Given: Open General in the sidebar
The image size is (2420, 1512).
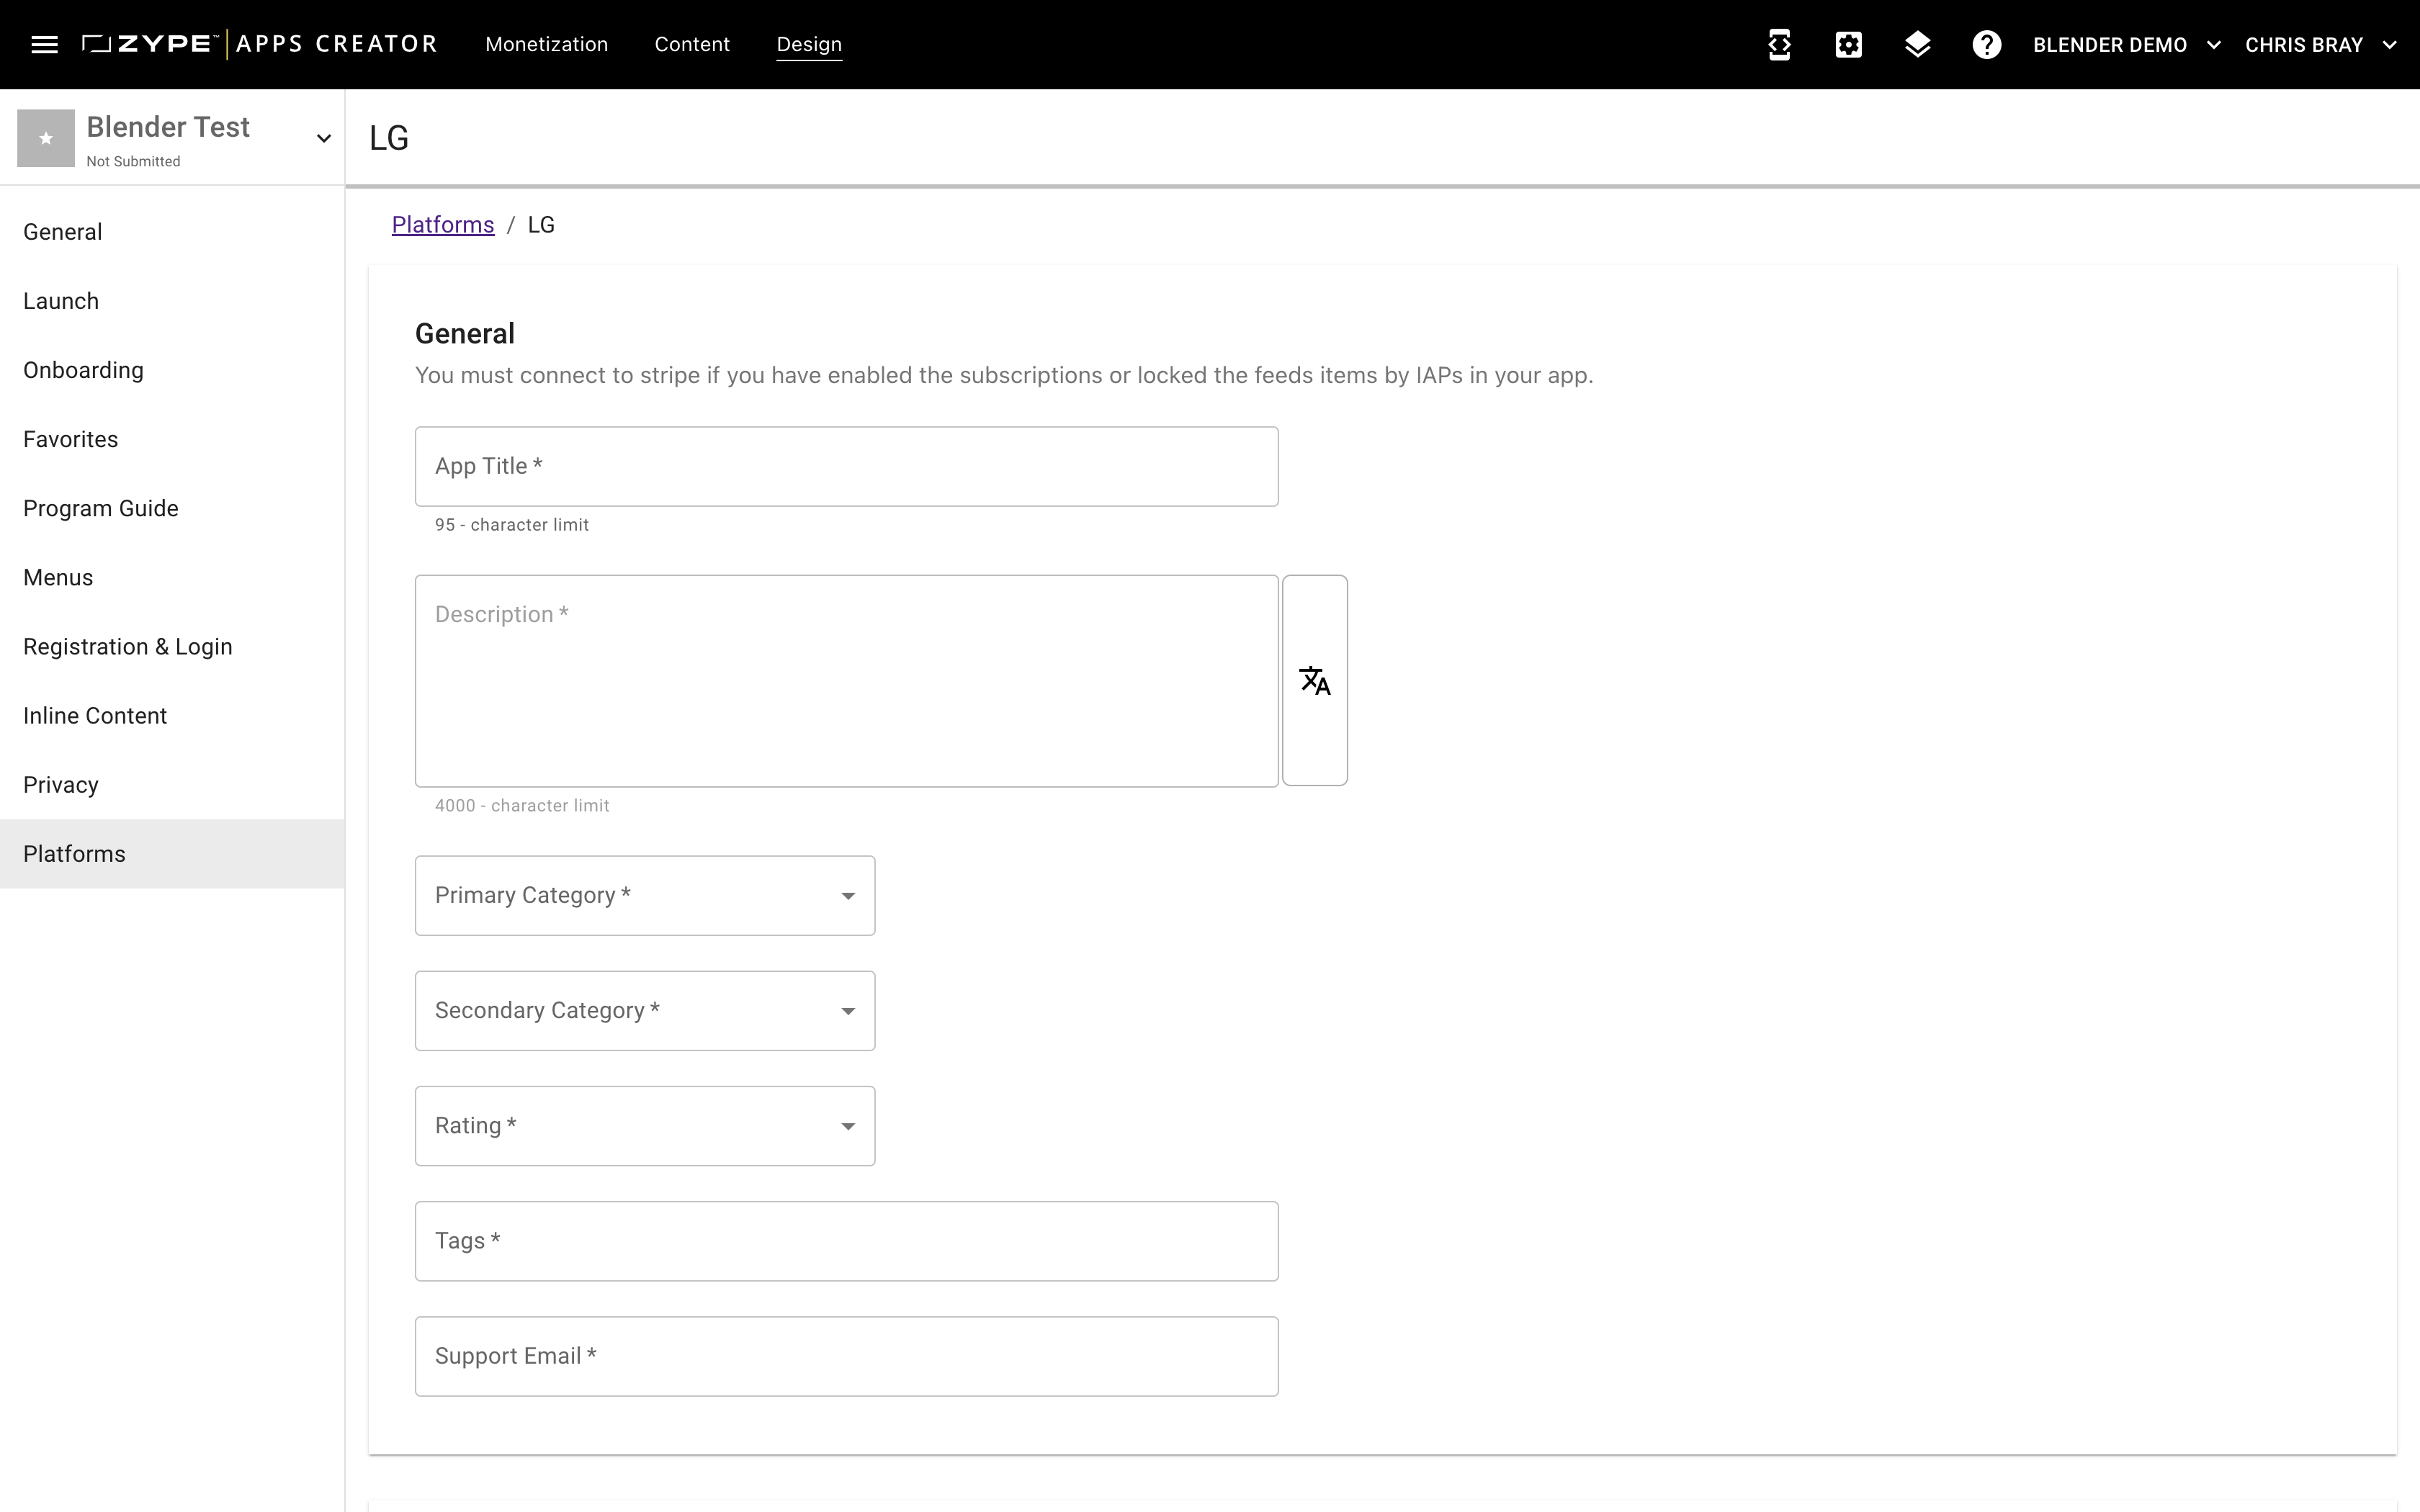Looking at the screenshot, I should pos(172,232).
